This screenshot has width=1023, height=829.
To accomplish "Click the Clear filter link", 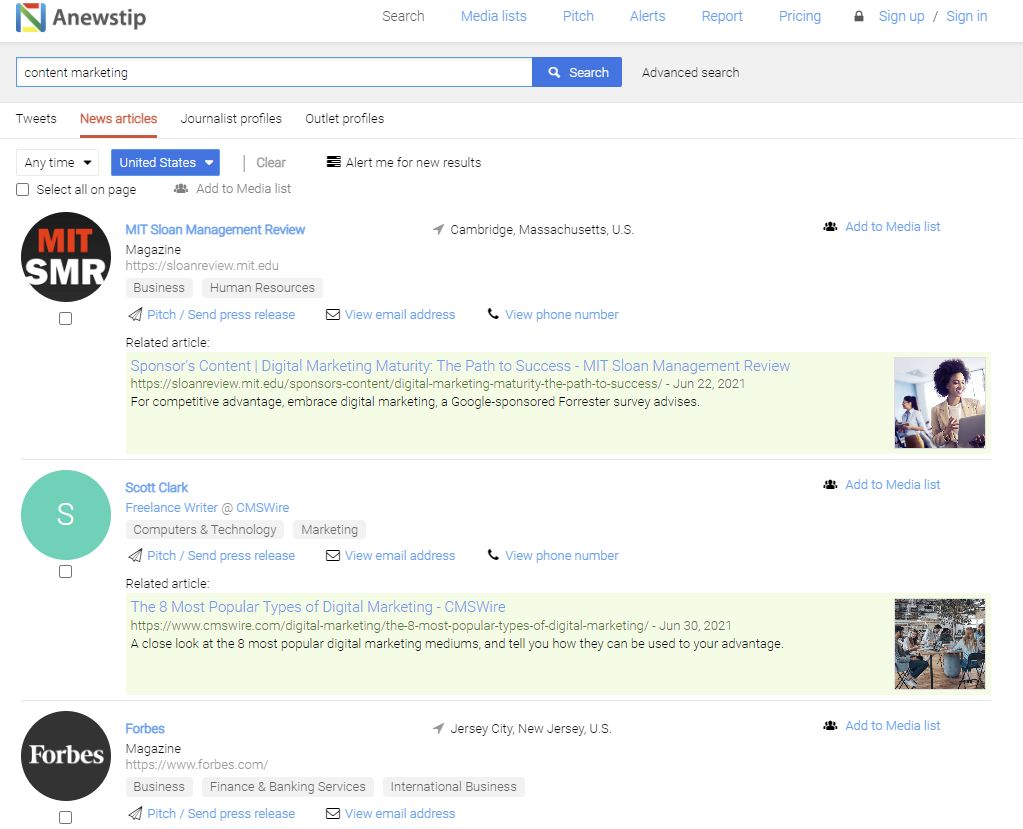I will (270, 162).
